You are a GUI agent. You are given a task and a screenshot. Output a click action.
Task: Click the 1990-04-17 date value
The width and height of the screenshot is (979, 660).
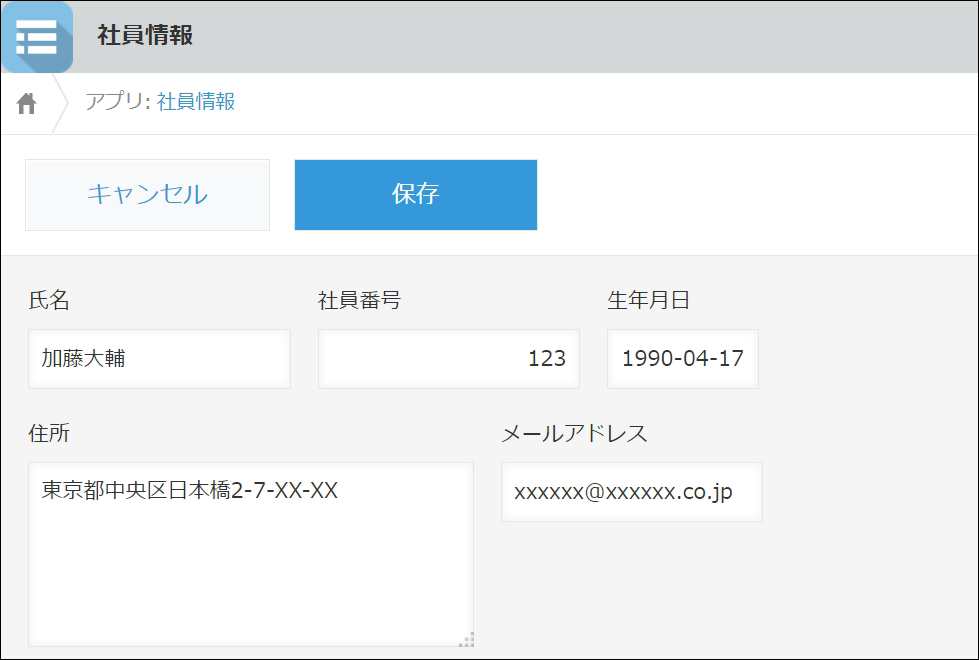point(683,358)
